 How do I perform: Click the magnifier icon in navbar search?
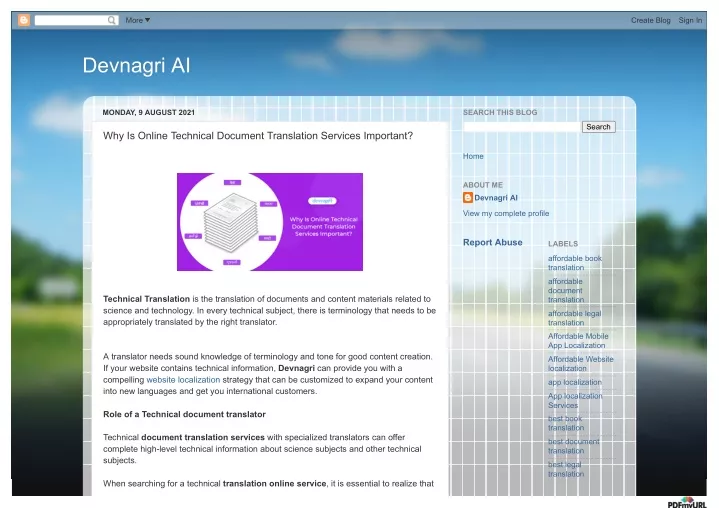[x=111, y=20]
